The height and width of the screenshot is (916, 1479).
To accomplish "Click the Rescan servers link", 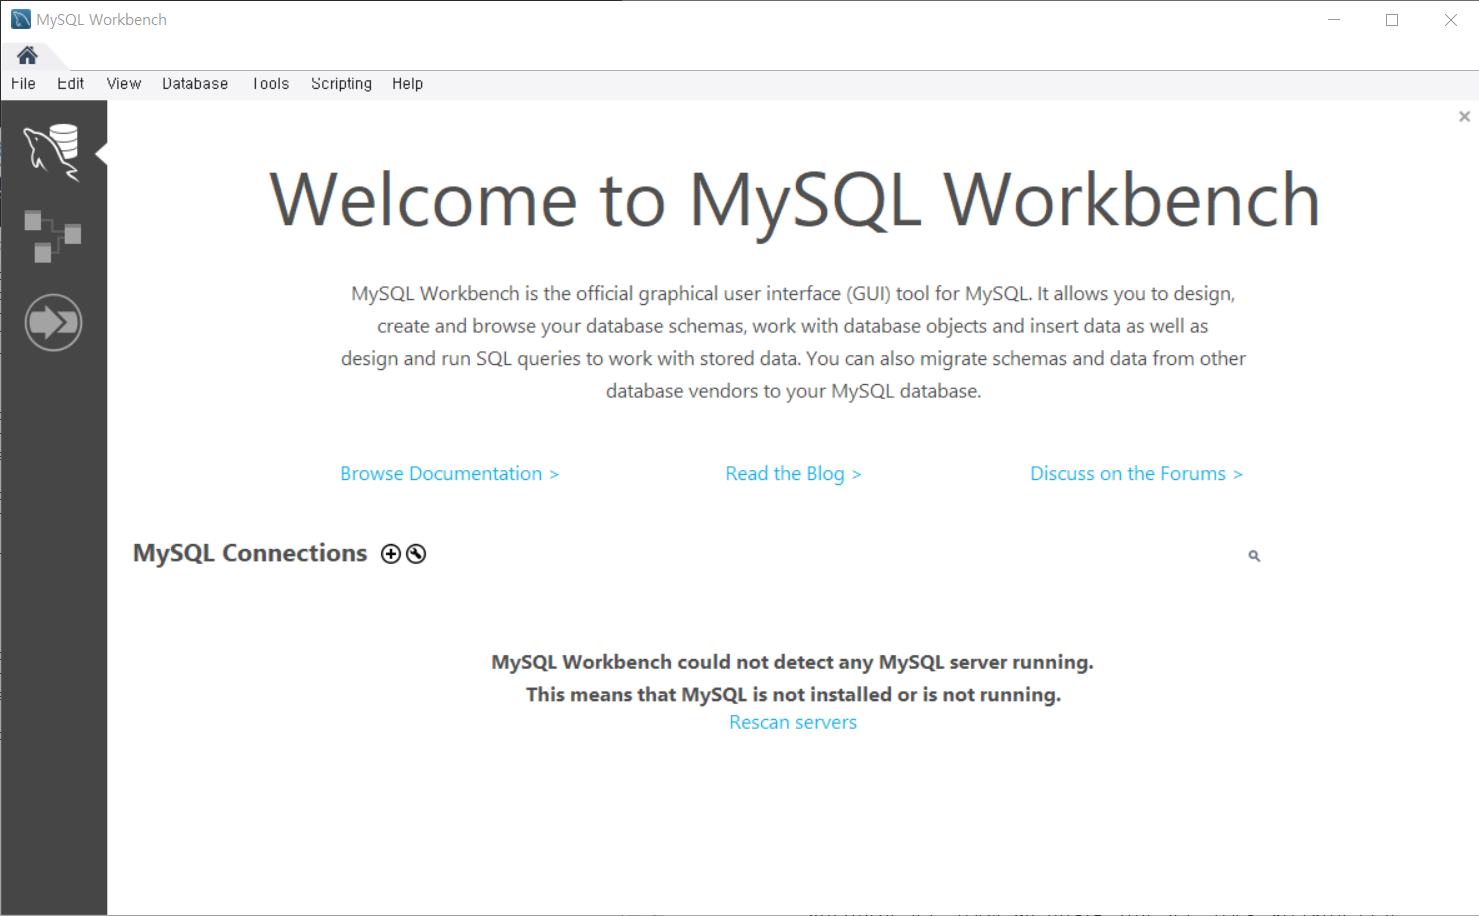I will (x=793, y=722).
